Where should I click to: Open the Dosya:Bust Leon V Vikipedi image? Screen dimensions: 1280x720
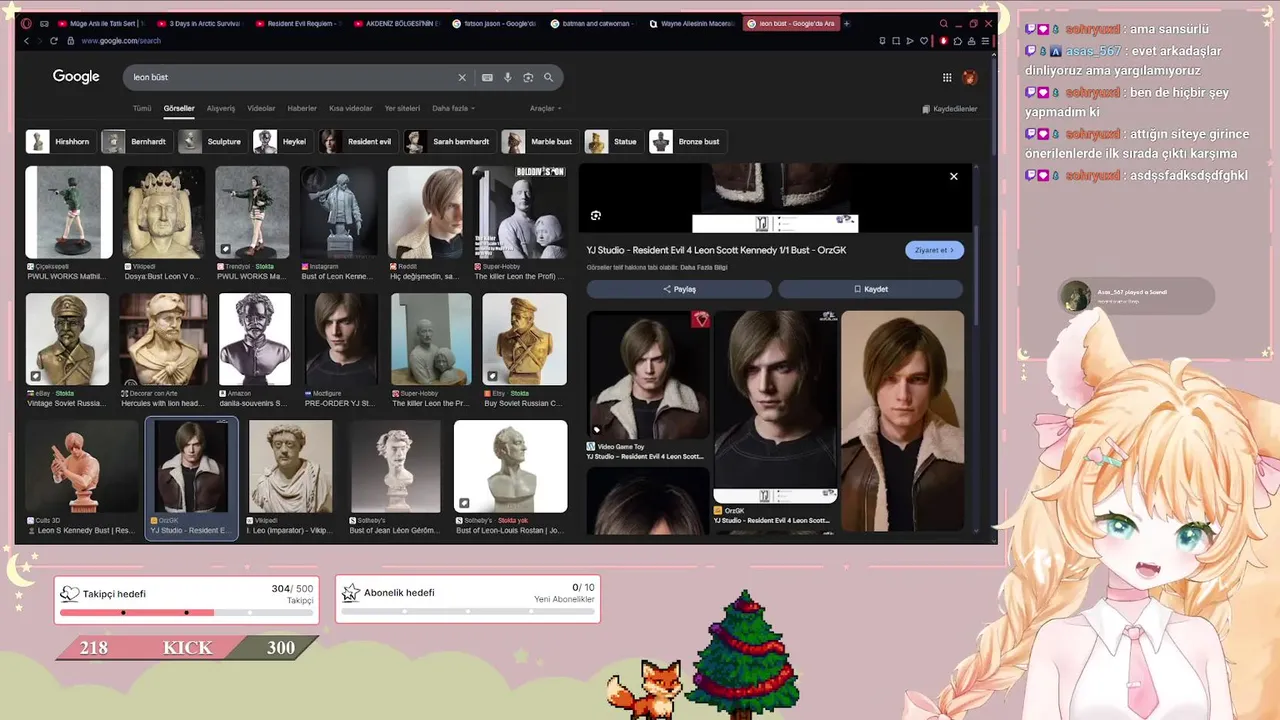(163, 212)
